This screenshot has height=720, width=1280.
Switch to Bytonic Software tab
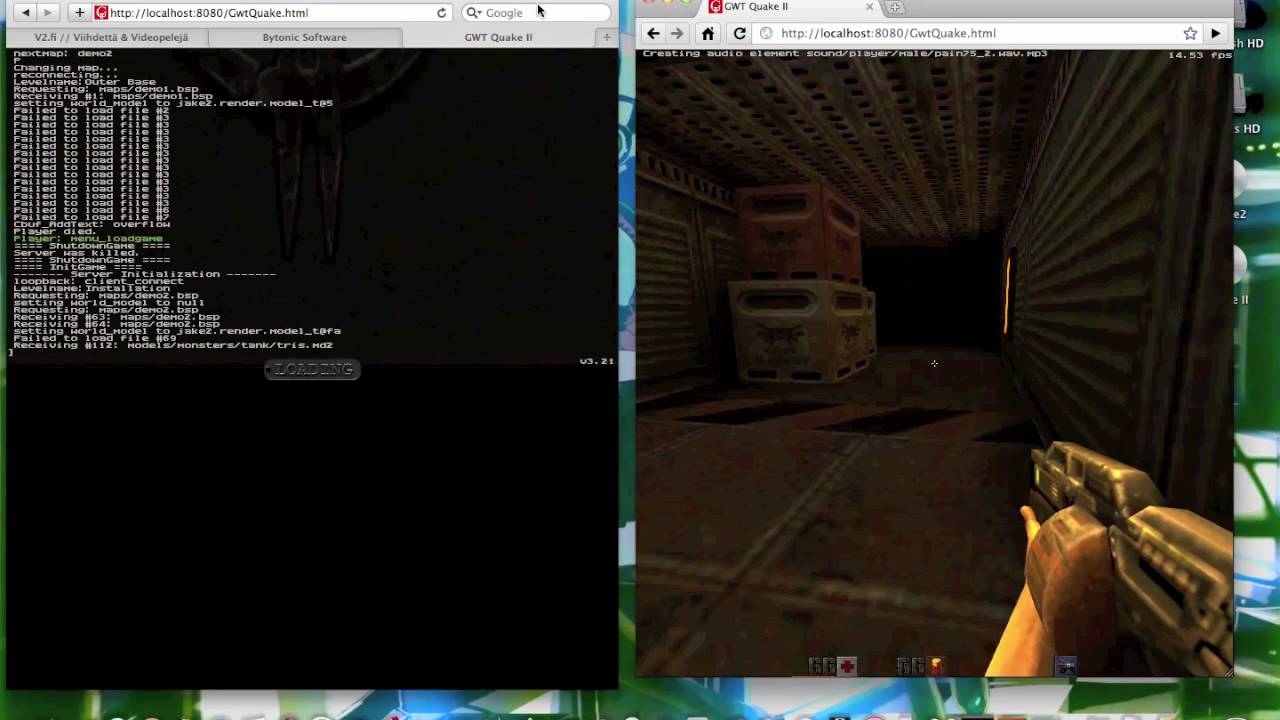point(304,37)
